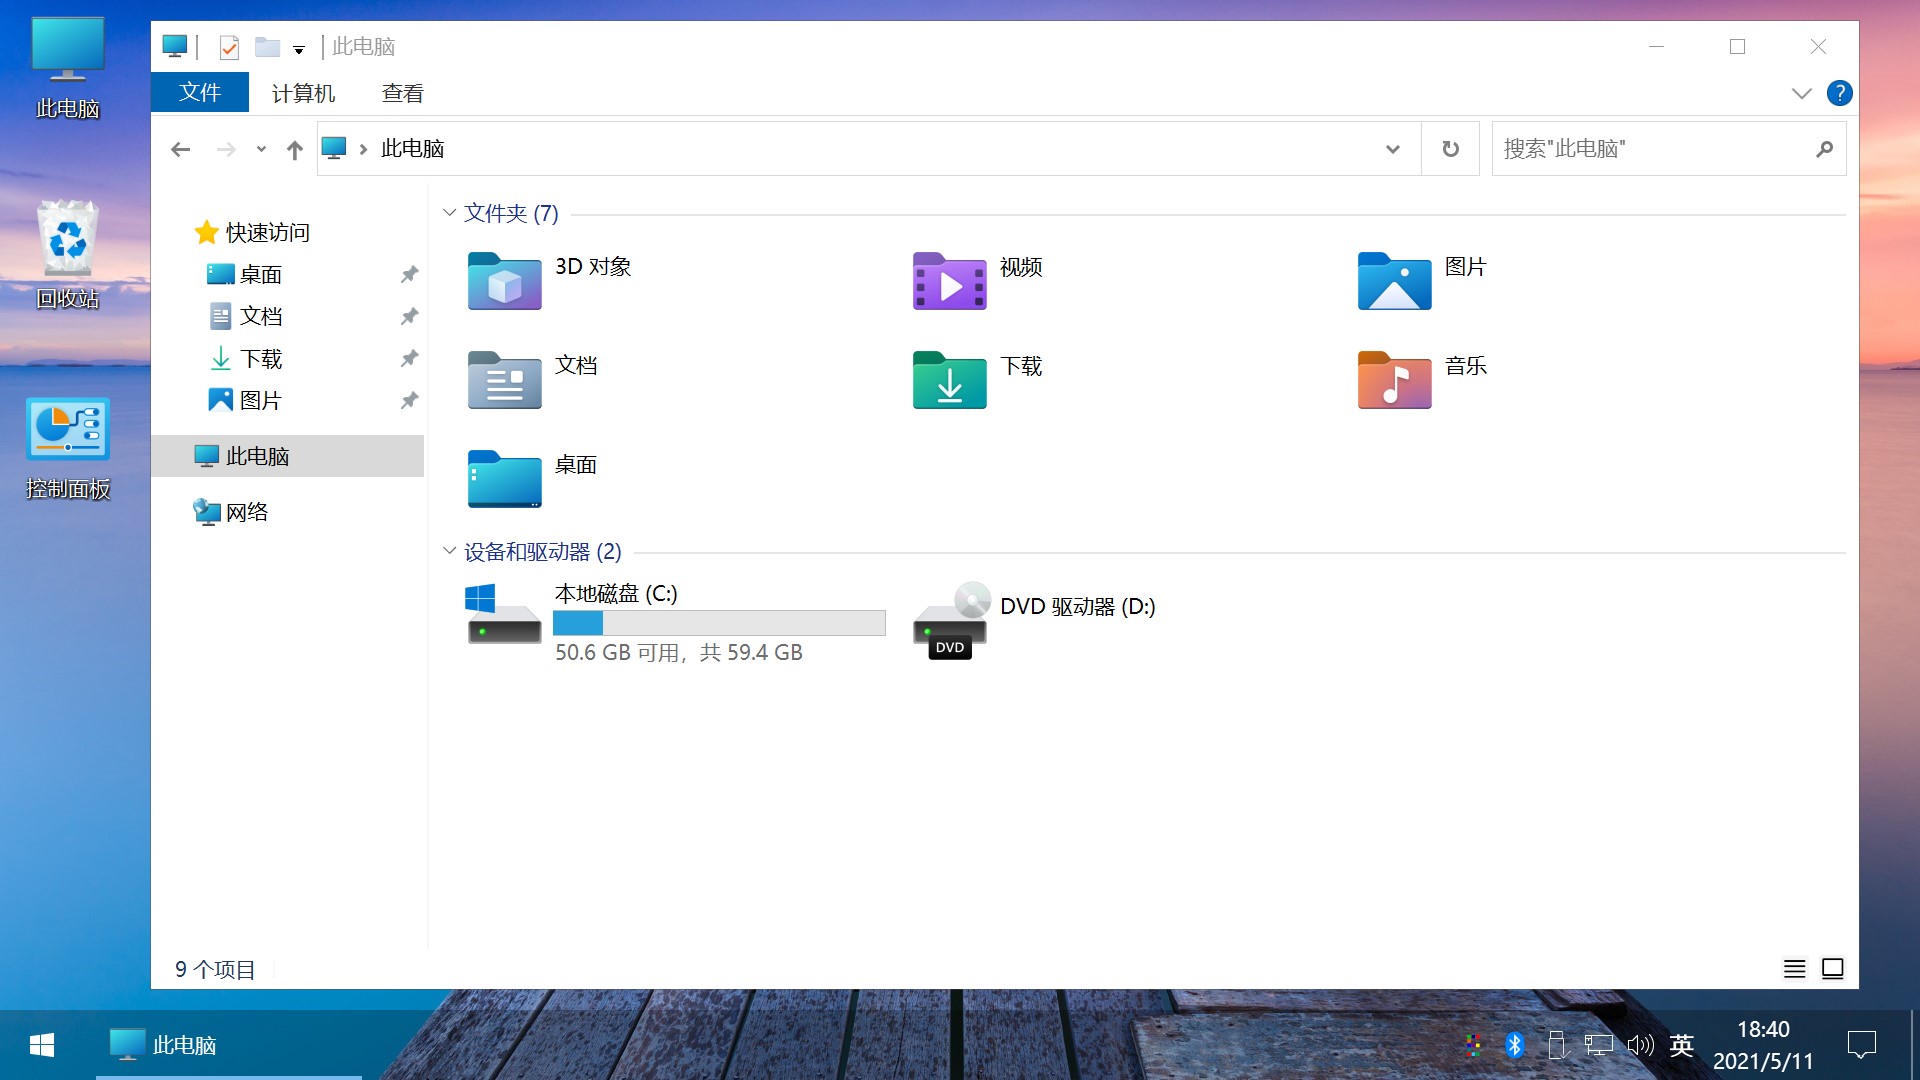Click the C: drive capacity bar
1920x1080 pixels.
pos(719,622)
